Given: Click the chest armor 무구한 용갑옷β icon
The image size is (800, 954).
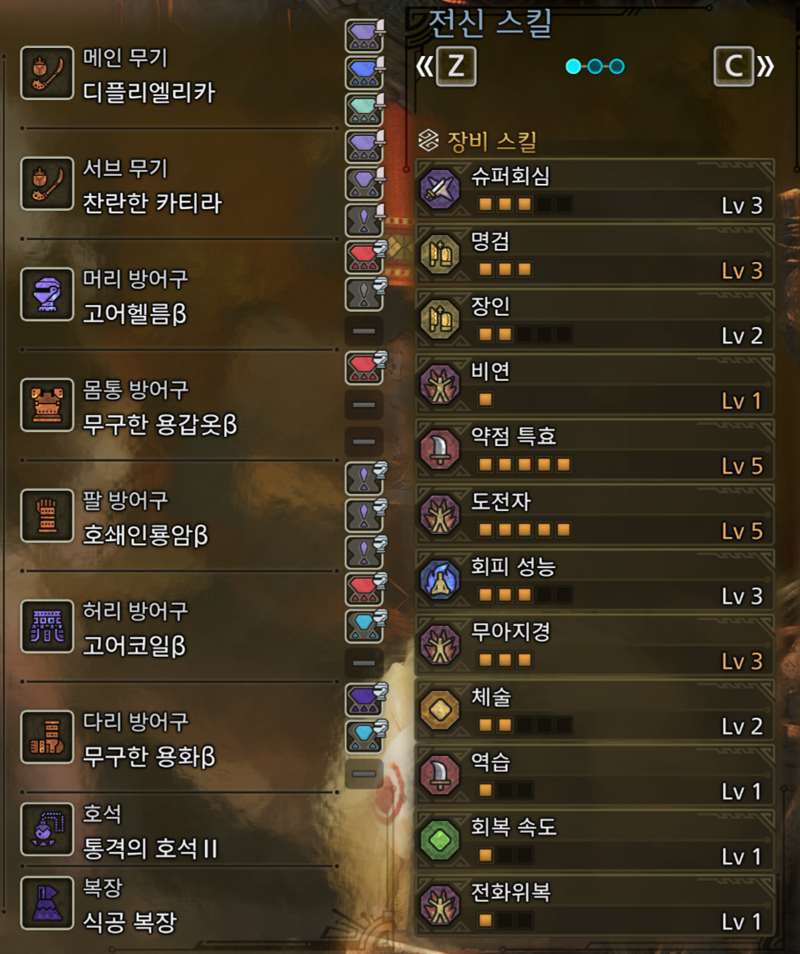Looking at the screenshot, I should click(47, 405).
